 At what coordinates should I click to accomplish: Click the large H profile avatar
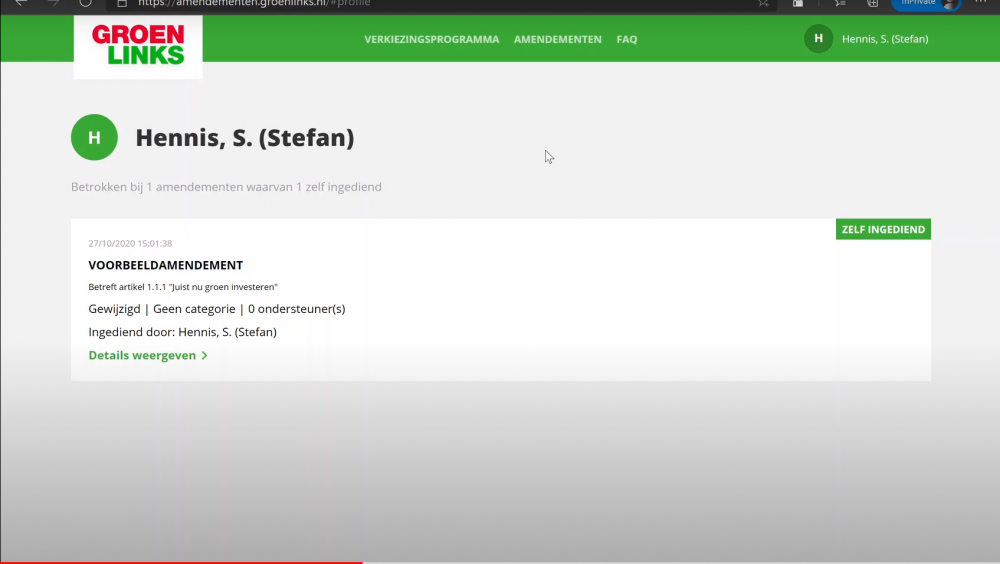coord(94,138)
